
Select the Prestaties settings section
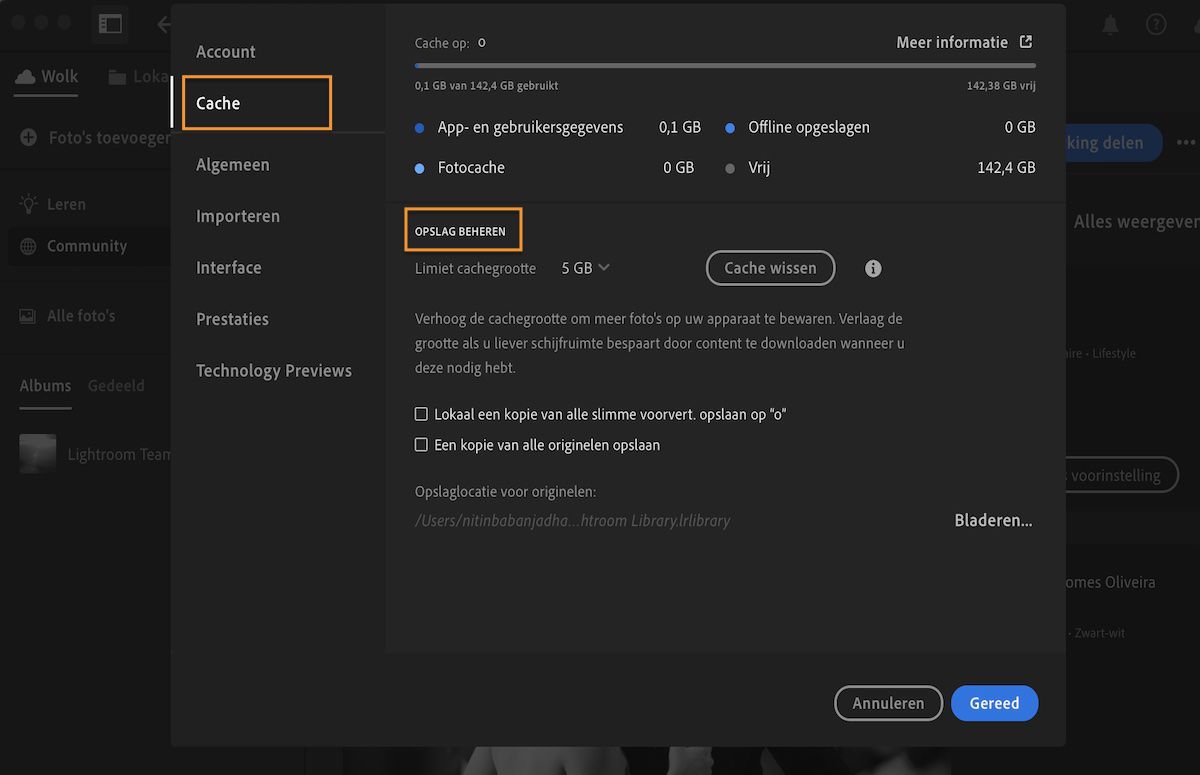point(232,319)
